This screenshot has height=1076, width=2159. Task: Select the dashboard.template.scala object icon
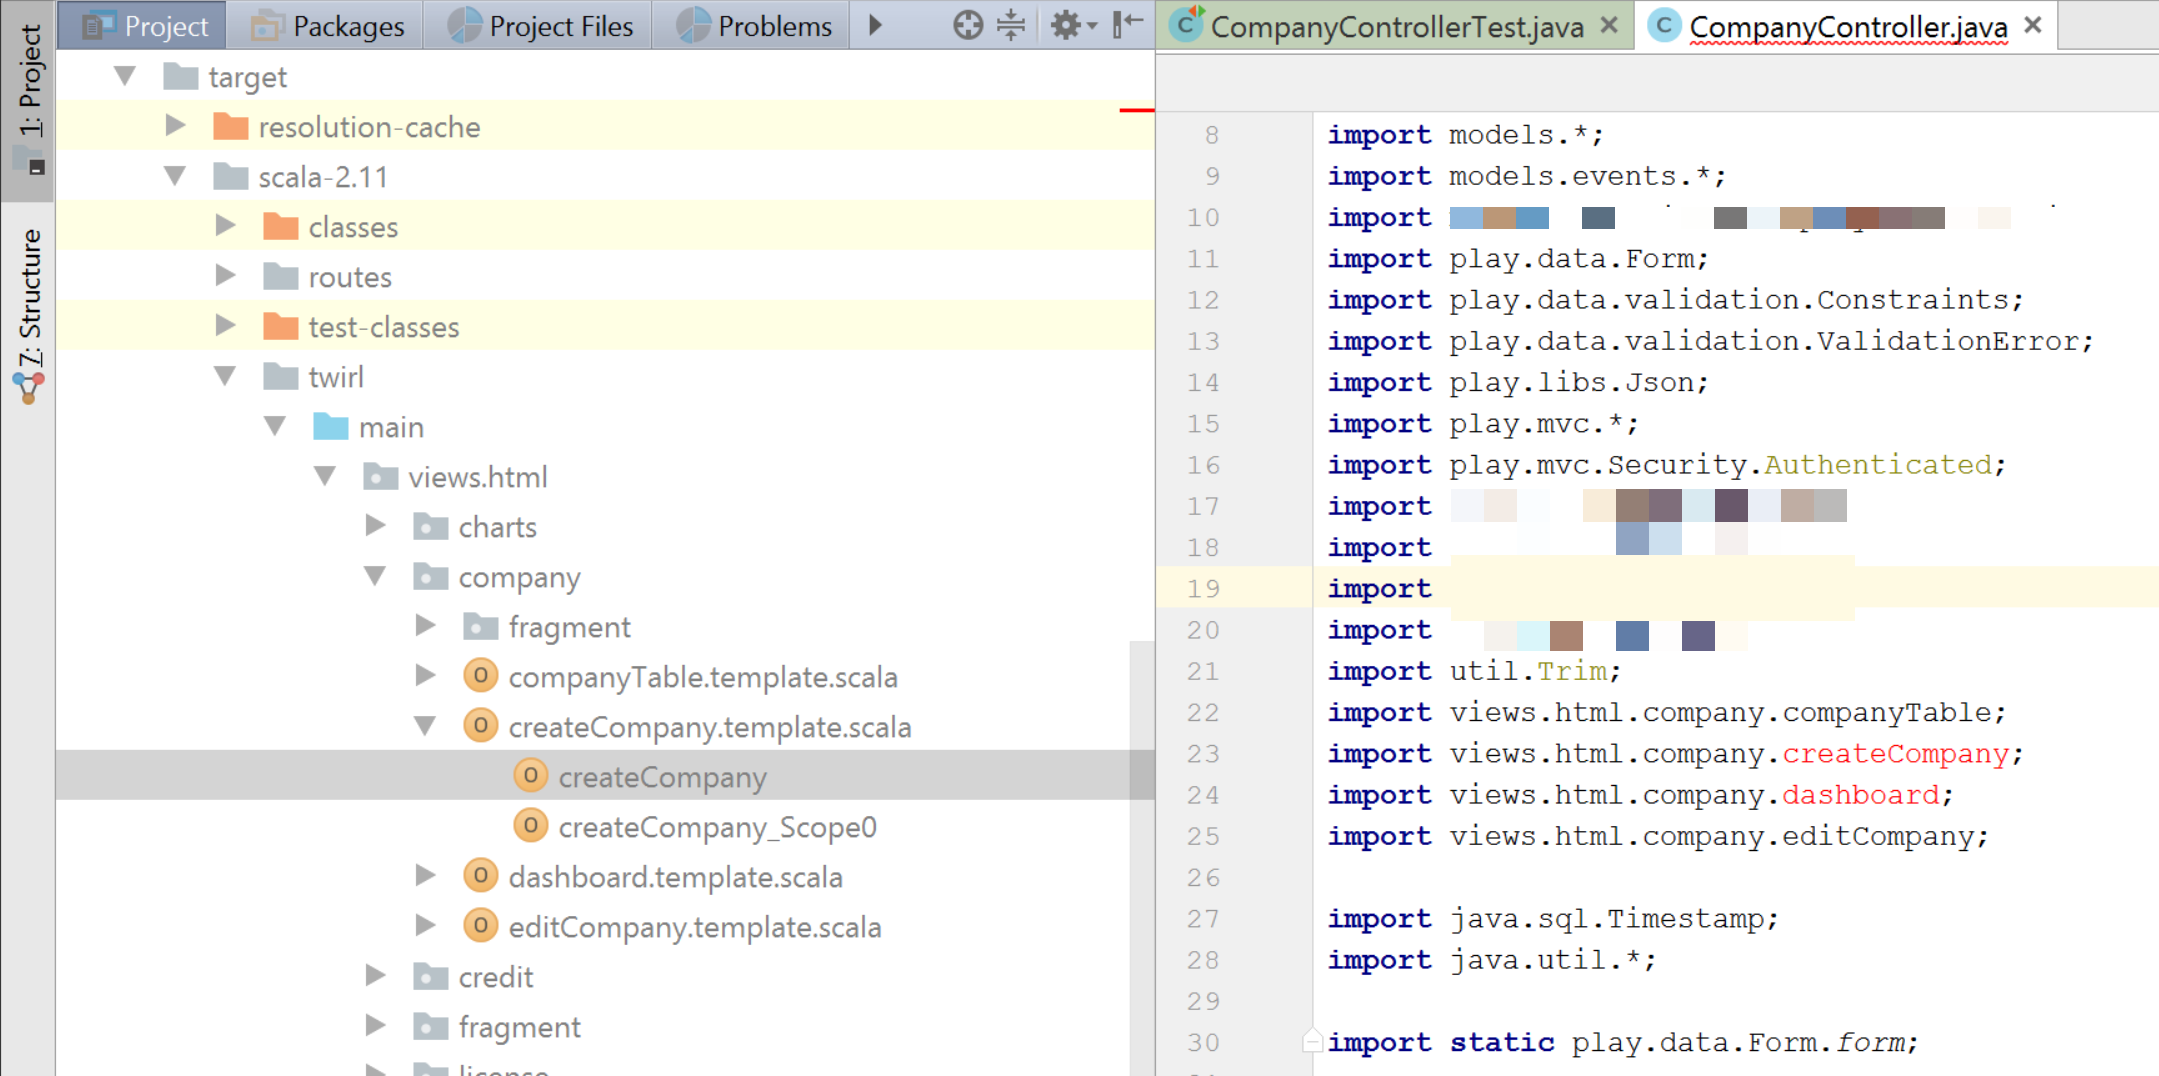click(480, 876)
